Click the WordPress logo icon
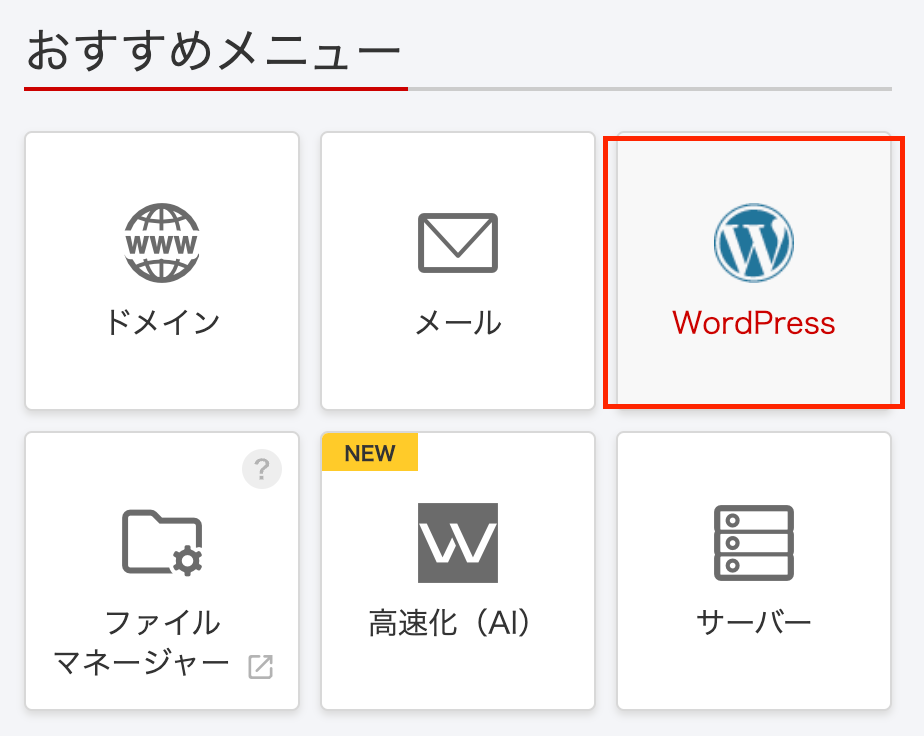The width and height of the screenshot is (924, 736). (x=754, y=243)
